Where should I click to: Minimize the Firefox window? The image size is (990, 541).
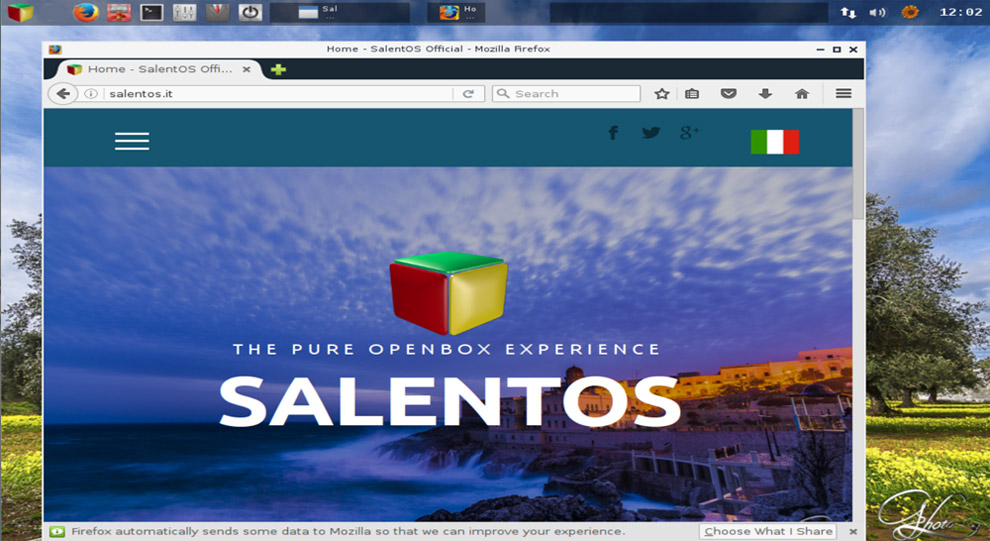[x=820, y=49]
